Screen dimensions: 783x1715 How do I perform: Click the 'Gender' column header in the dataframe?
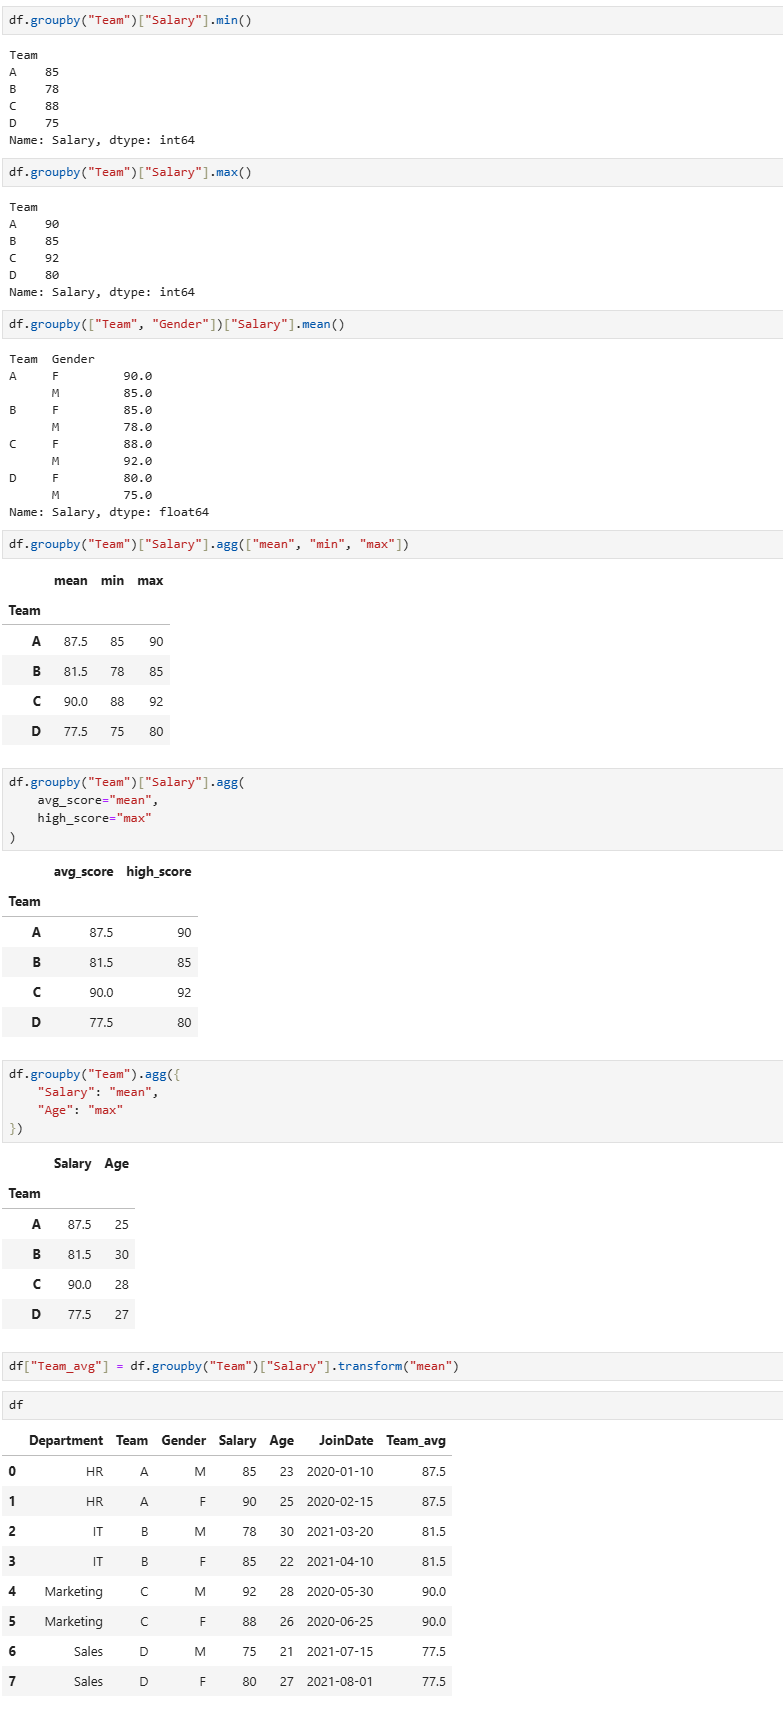pos(183,1441)
